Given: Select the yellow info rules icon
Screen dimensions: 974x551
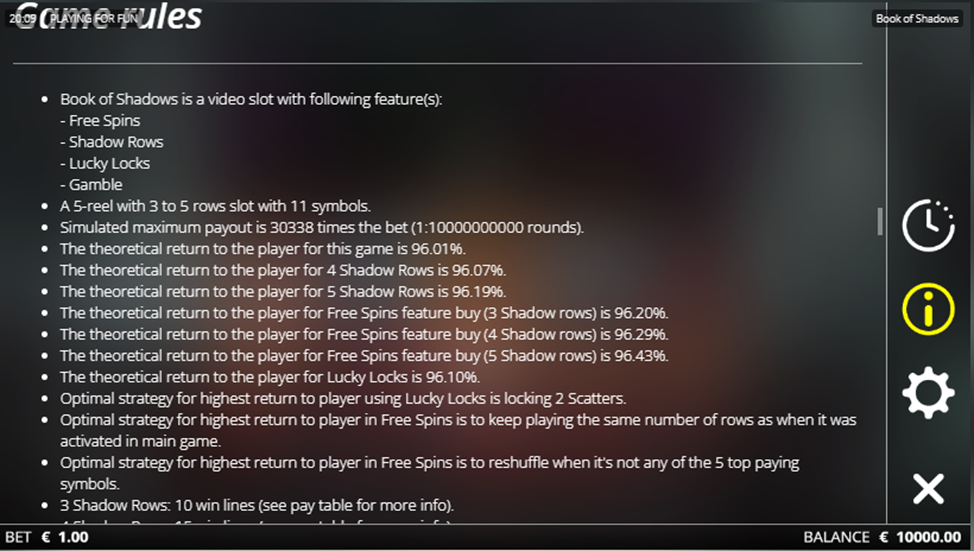Looking at the screenshot, I should 928,309.
